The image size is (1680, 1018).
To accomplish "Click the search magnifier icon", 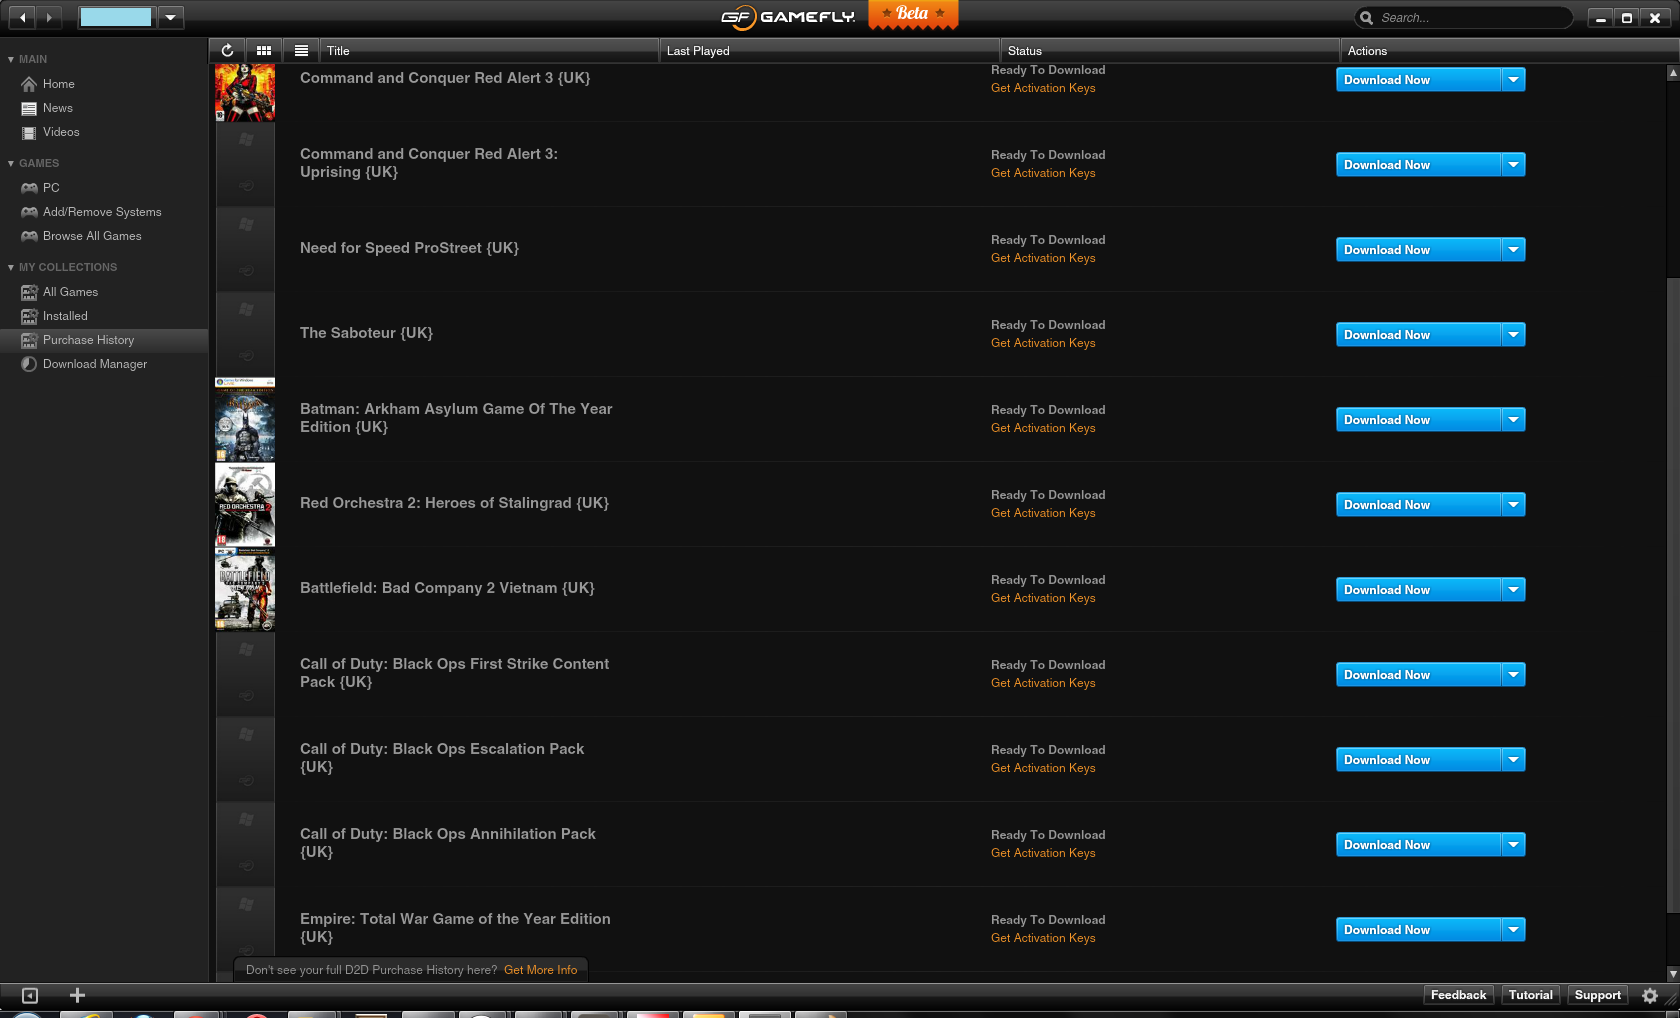I will click(1366, 18).
